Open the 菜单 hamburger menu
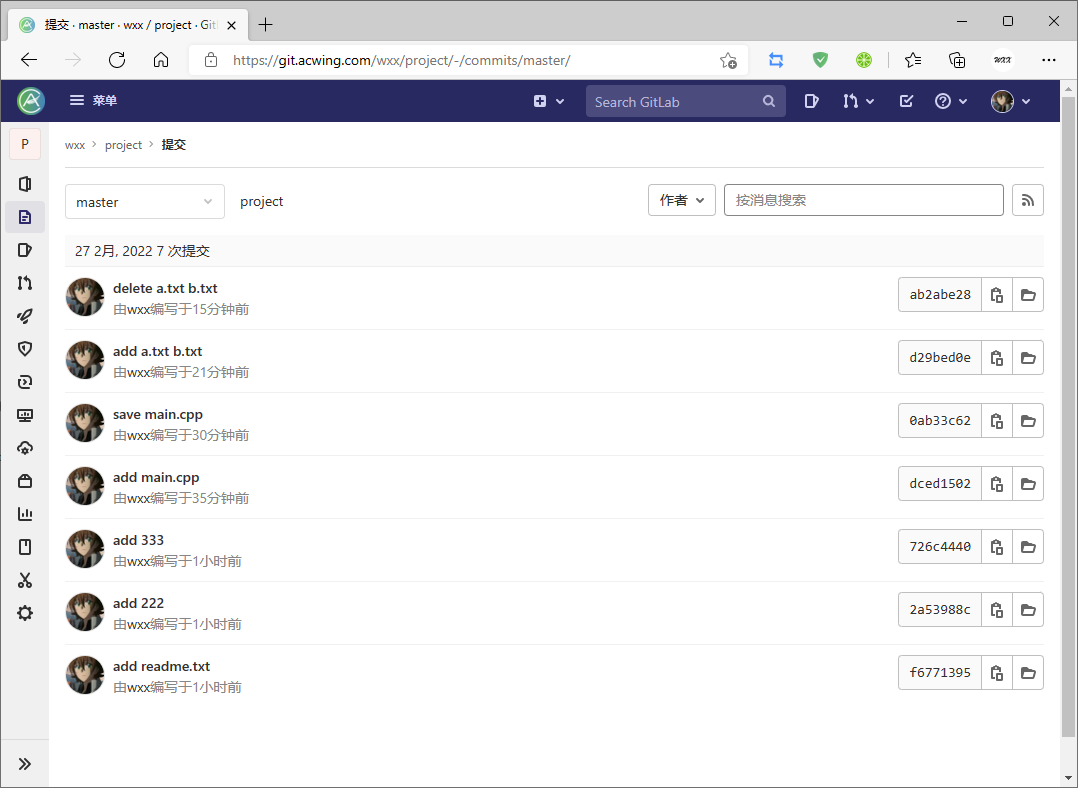The width and height of the screenshot is (1078, 788). point(94,100)
